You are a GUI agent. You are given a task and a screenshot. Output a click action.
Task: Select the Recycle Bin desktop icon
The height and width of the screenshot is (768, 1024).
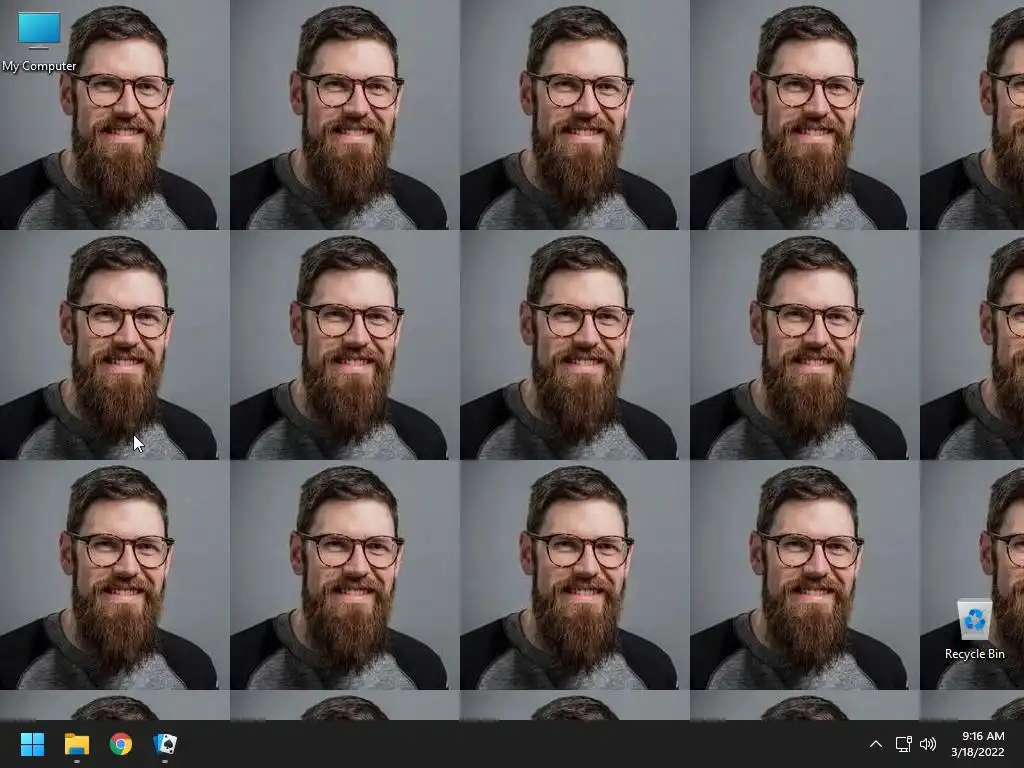tap(974, 630)
